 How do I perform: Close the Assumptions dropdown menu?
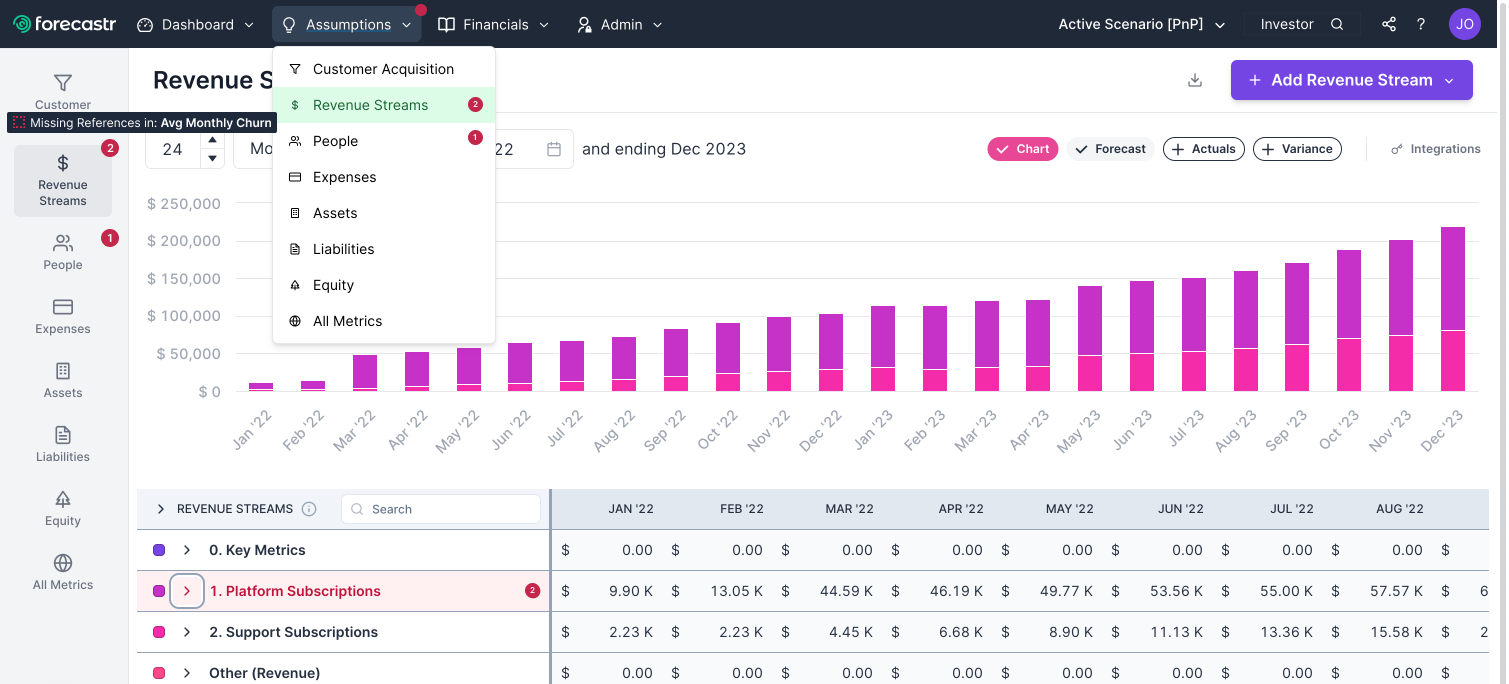(347, 24)
